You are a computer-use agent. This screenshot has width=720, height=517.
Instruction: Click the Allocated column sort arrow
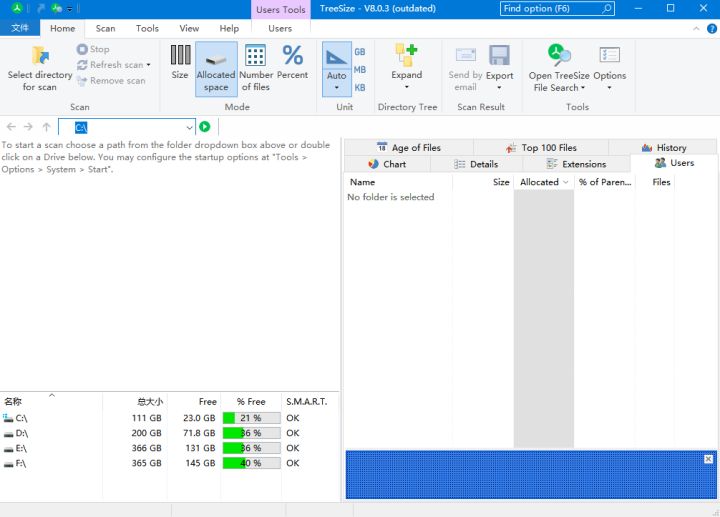click(566, 182)
